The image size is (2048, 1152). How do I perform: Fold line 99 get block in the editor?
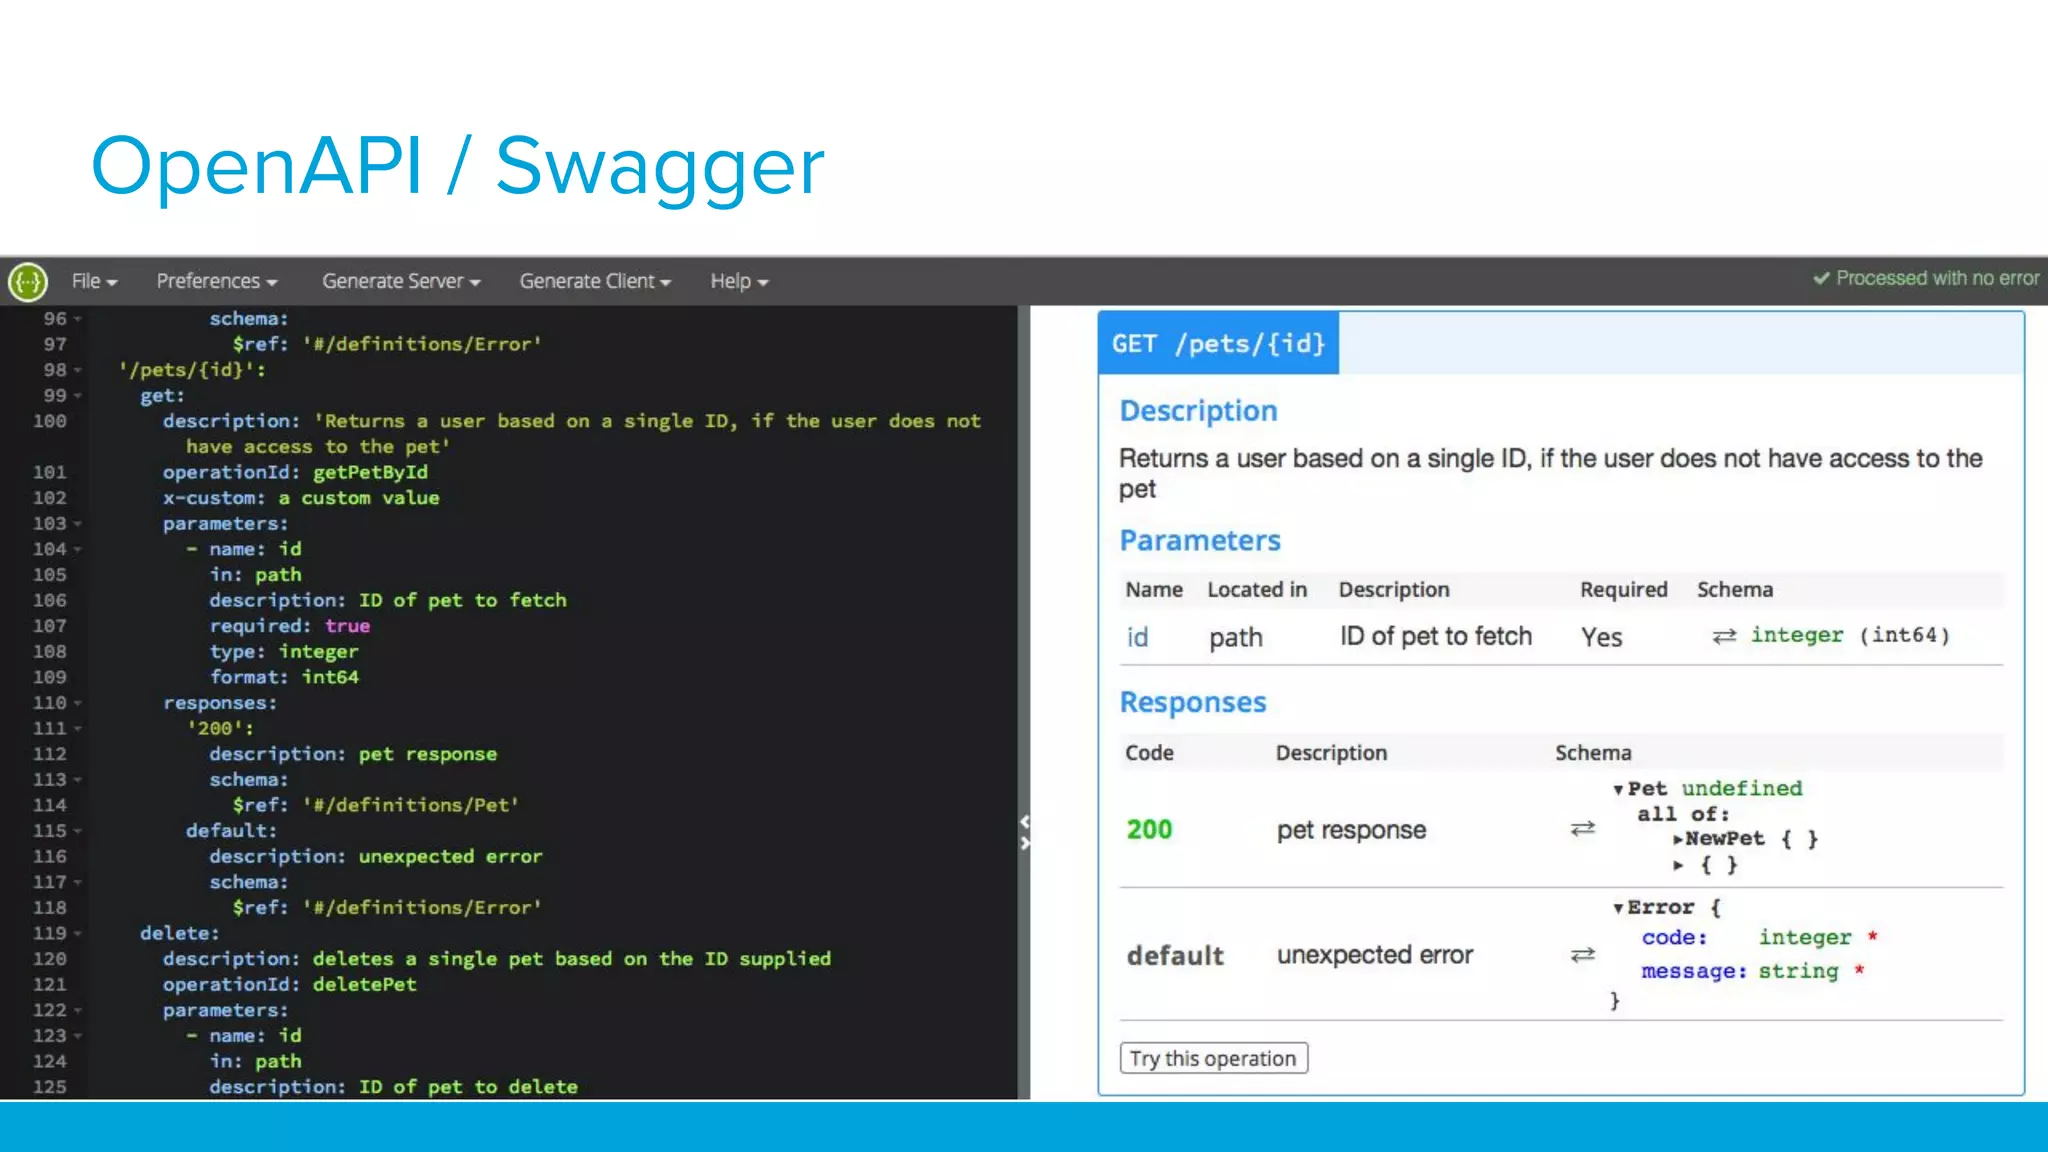point(77,396)
